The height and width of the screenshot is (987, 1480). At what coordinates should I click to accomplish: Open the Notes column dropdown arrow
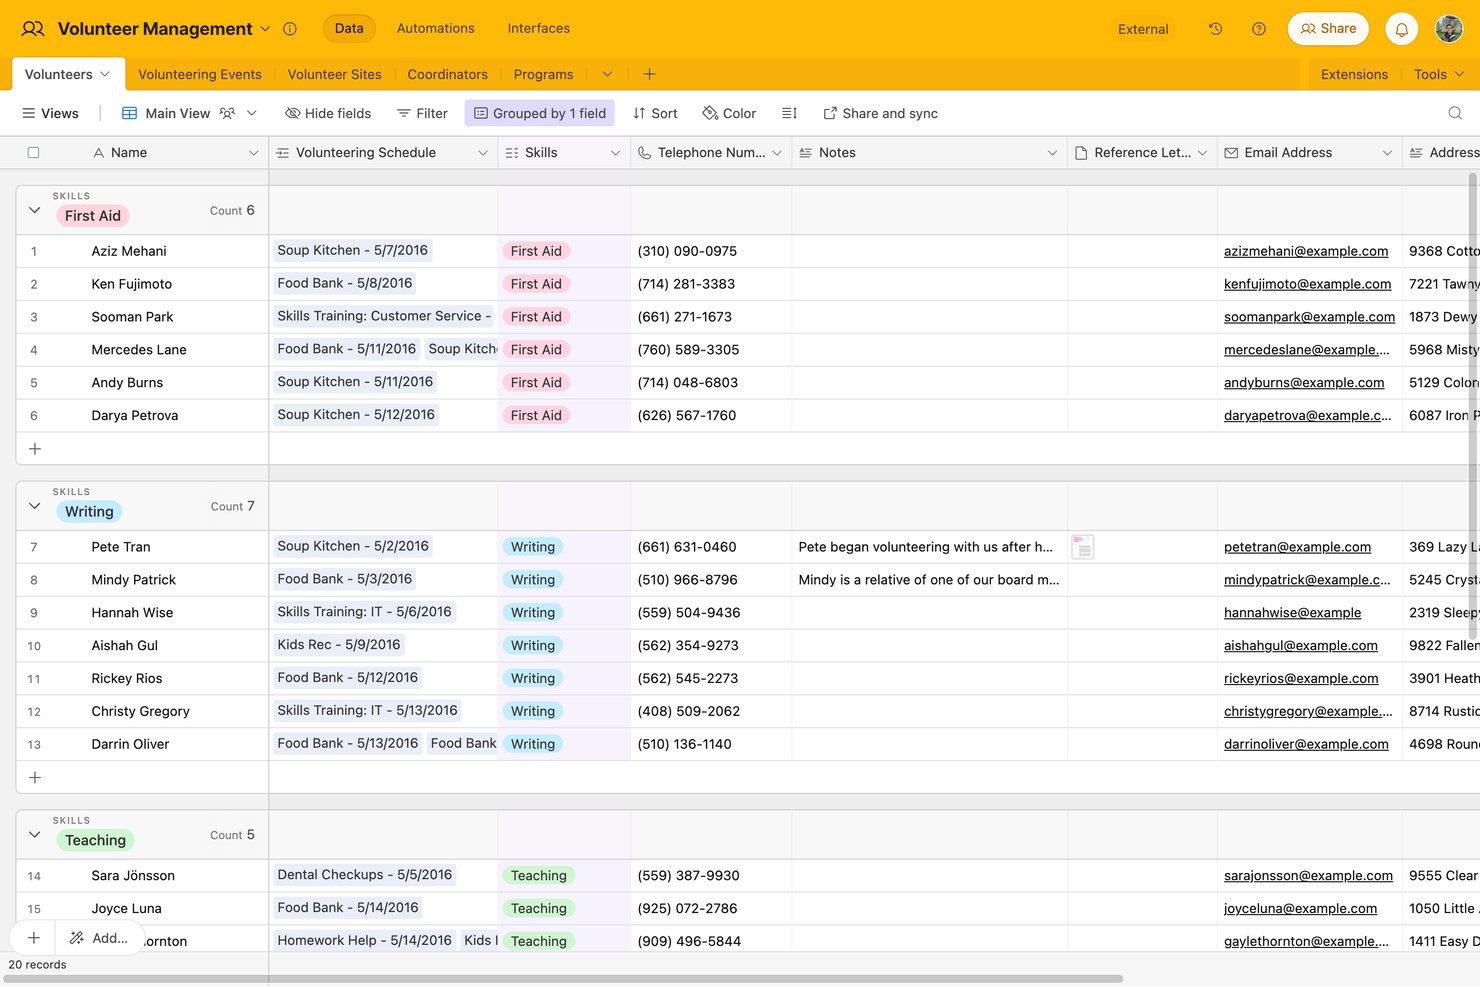click(x=1052, y=153)
